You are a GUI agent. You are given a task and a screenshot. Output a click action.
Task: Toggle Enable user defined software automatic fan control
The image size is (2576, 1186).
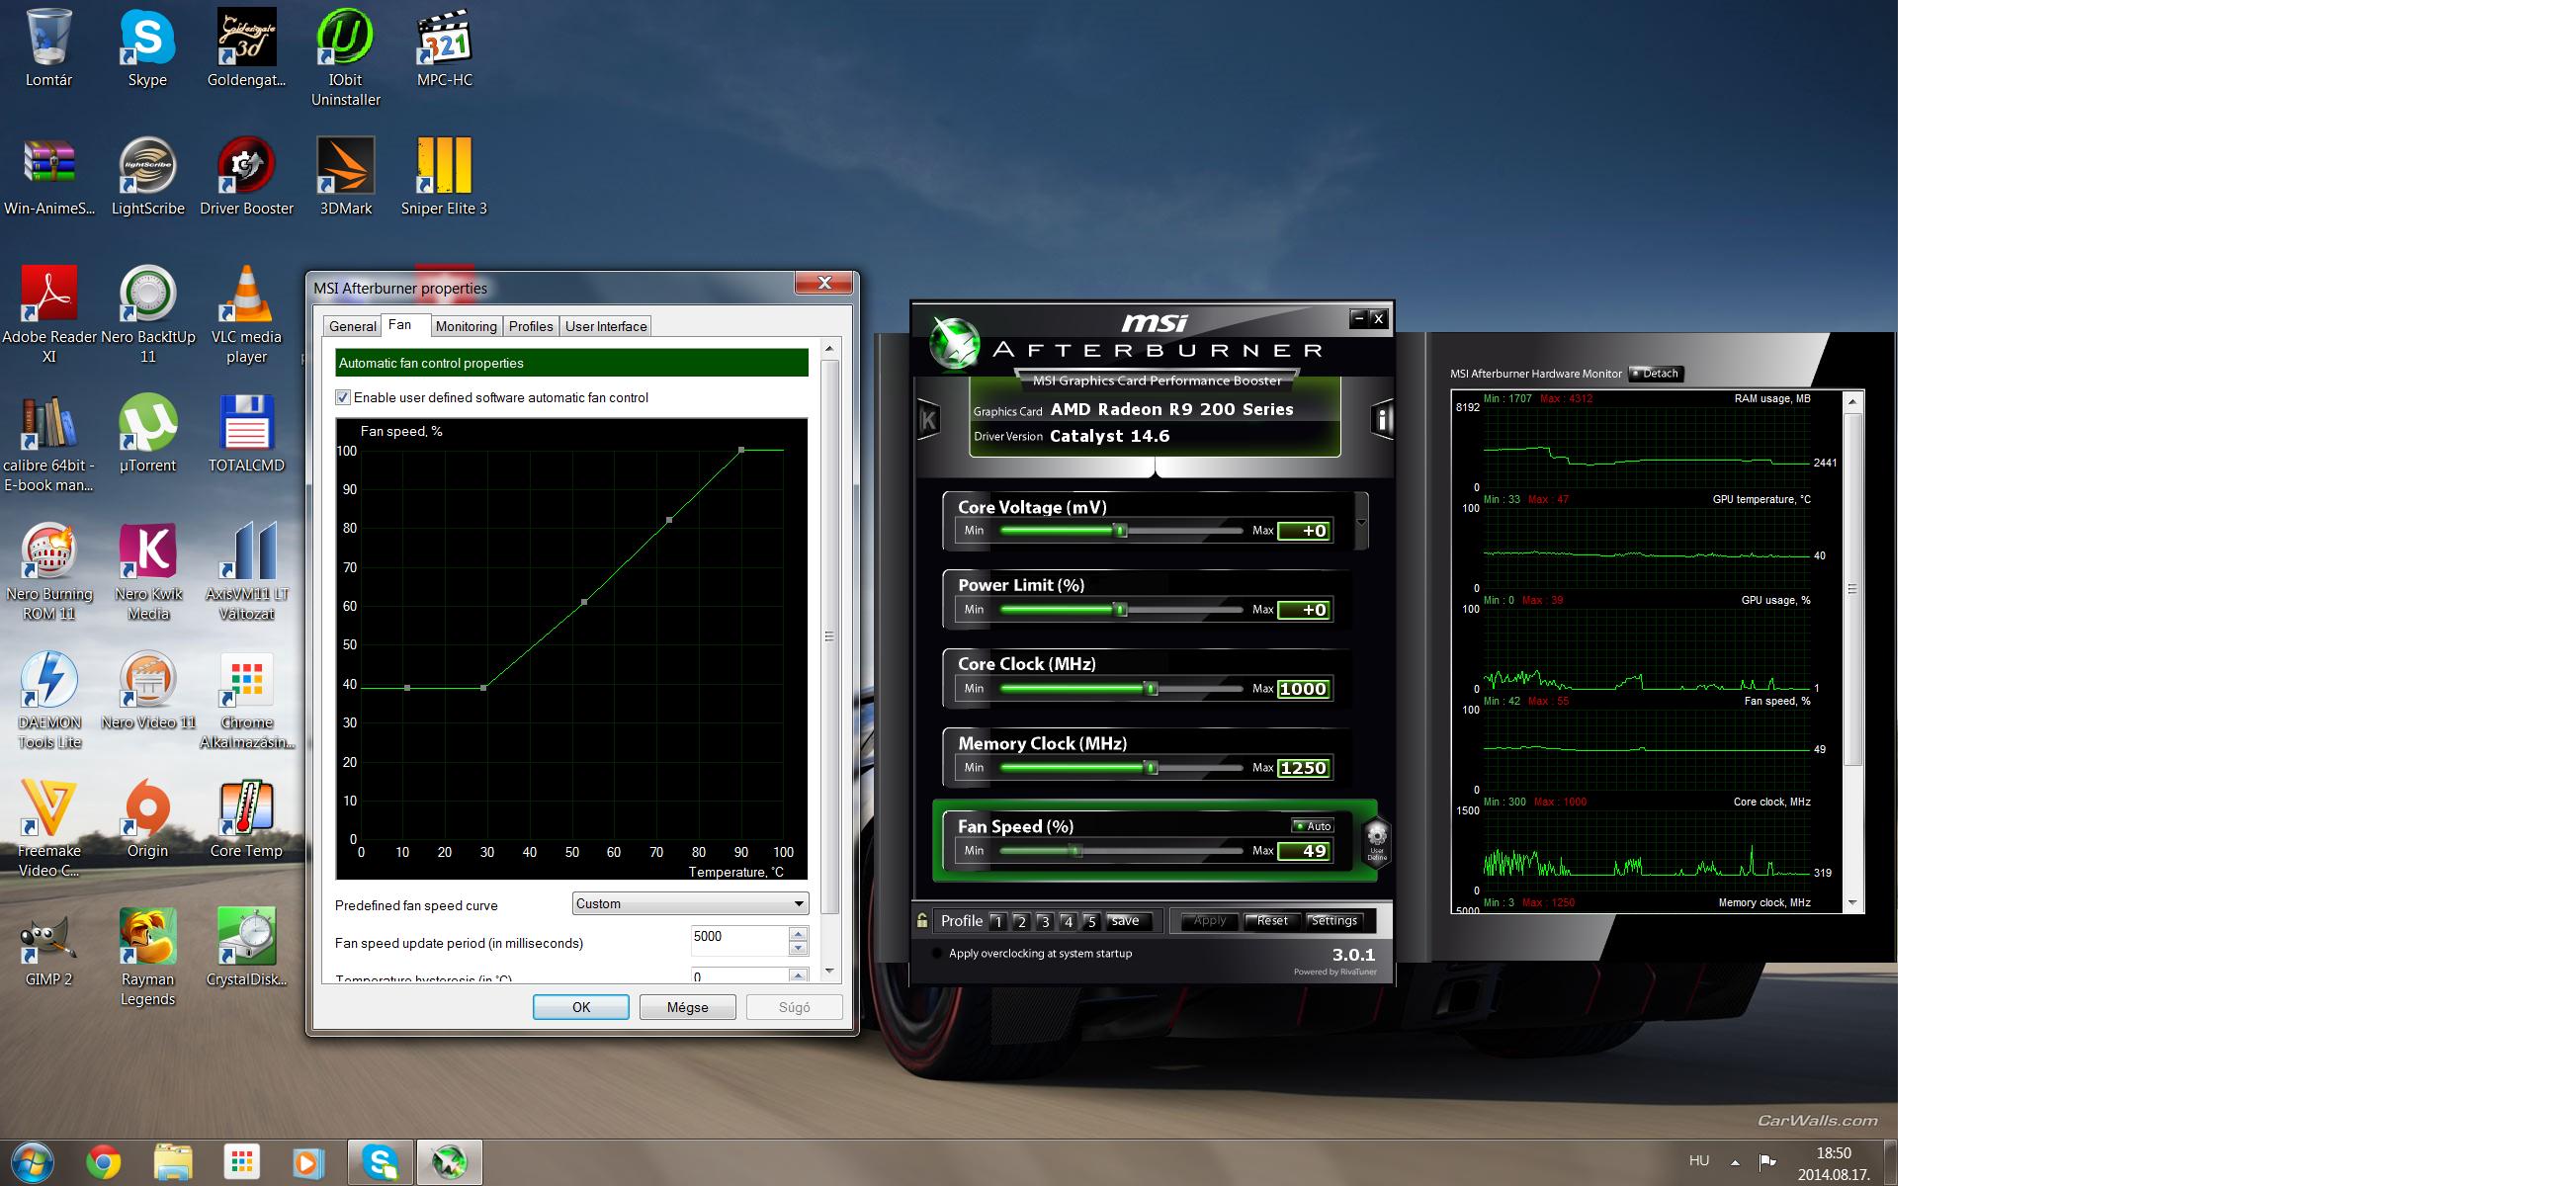pos(343,397)
